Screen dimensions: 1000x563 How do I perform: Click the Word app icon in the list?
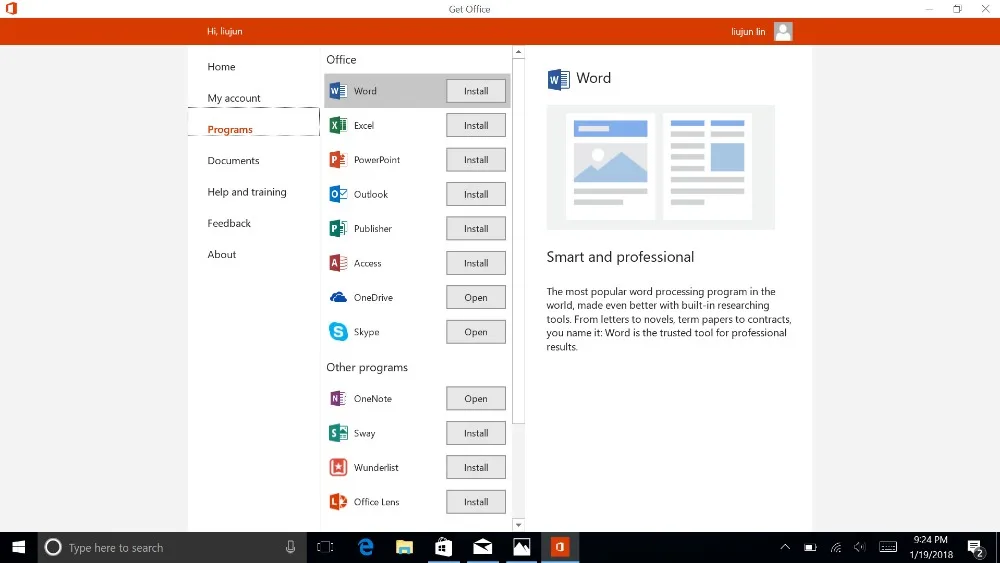(x=338, y=91)
